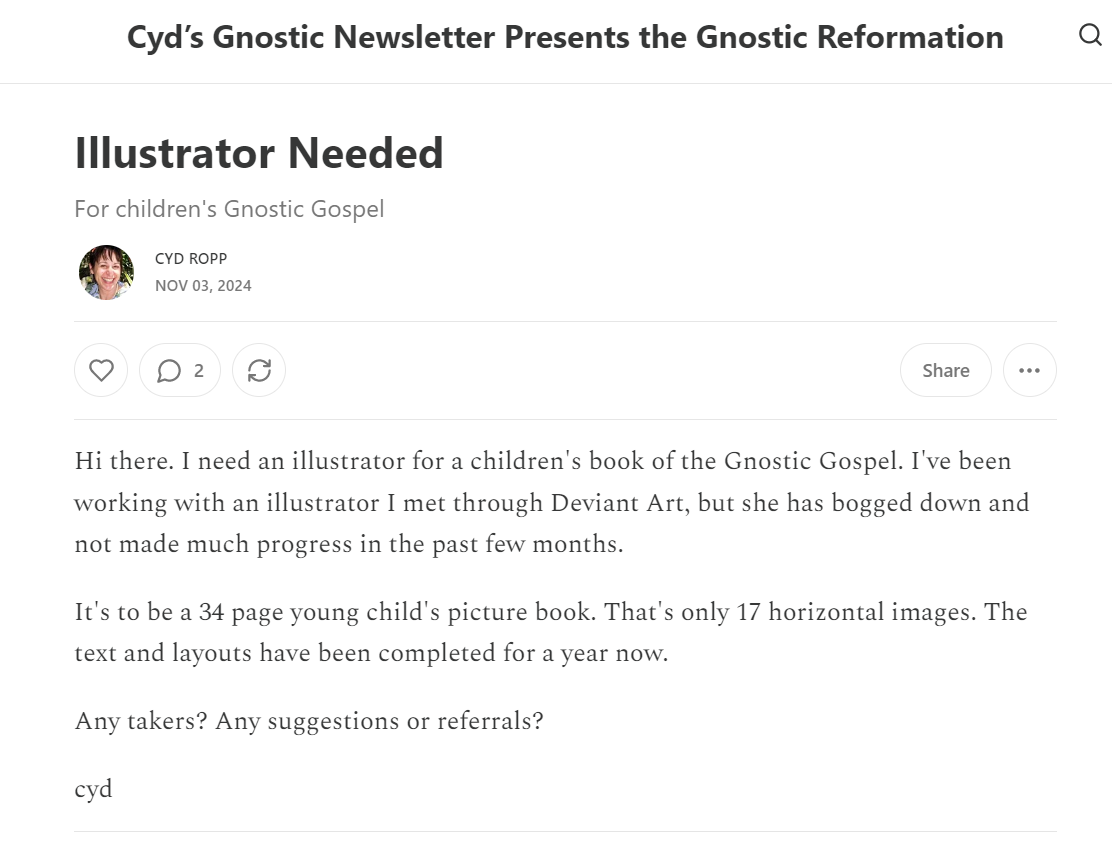Open the three-dot more options menu

pos(1029,370)
